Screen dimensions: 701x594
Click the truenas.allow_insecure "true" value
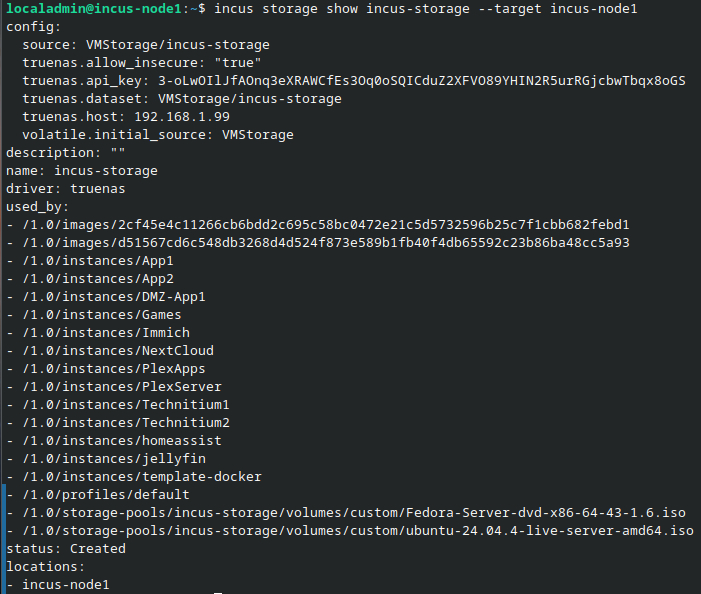click(x=240, y=63)
